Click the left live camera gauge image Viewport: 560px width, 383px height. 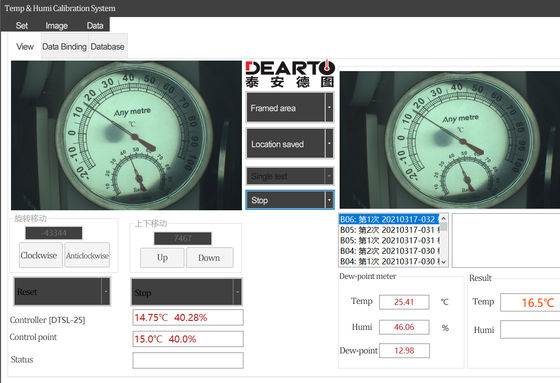(x=126, y=135)
